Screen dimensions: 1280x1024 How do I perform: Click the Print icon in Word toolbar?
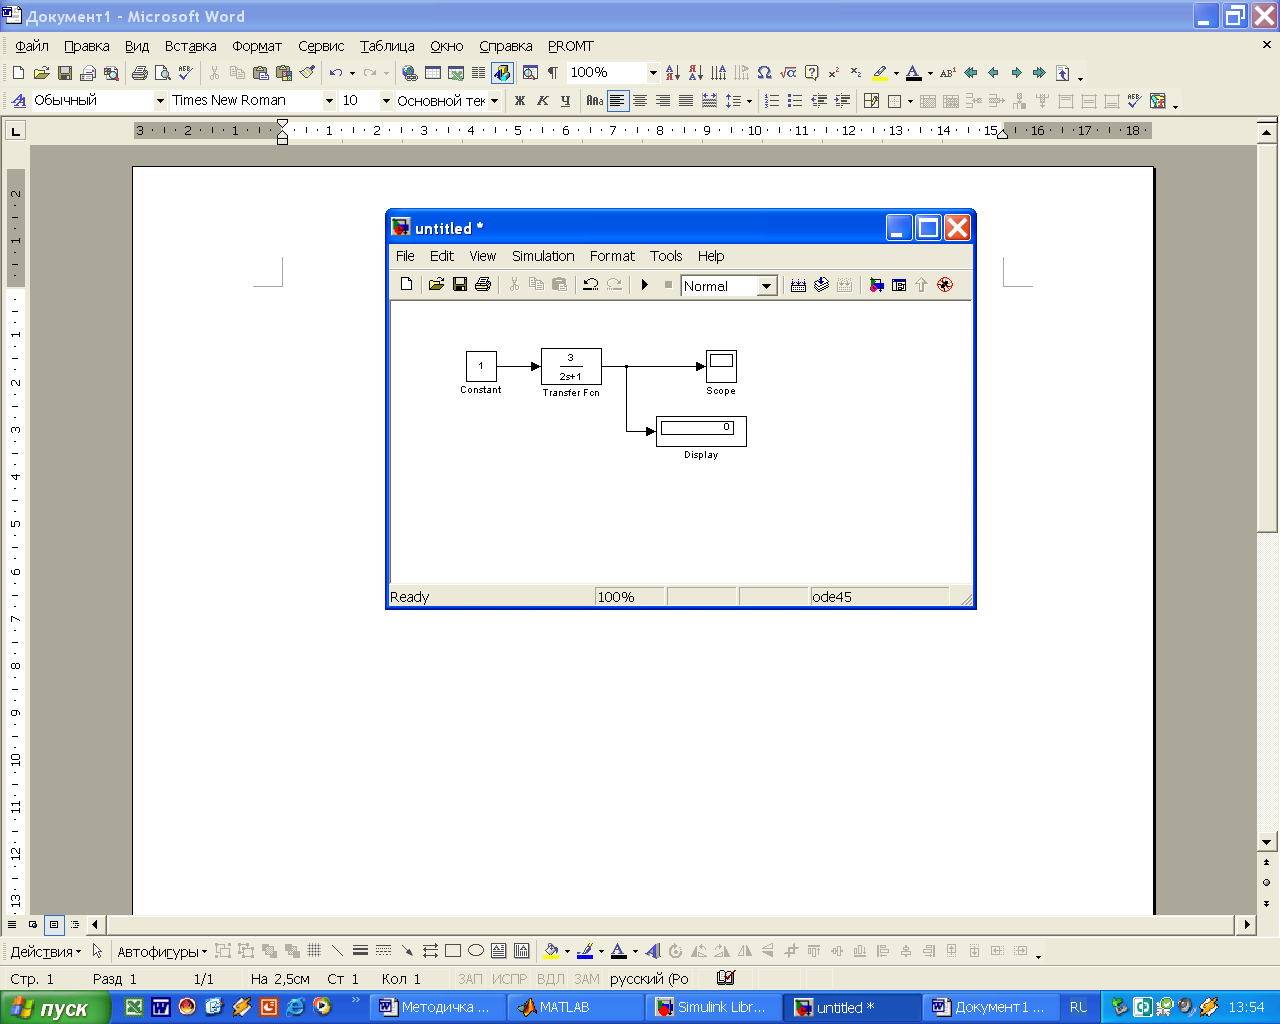(140, 73)
